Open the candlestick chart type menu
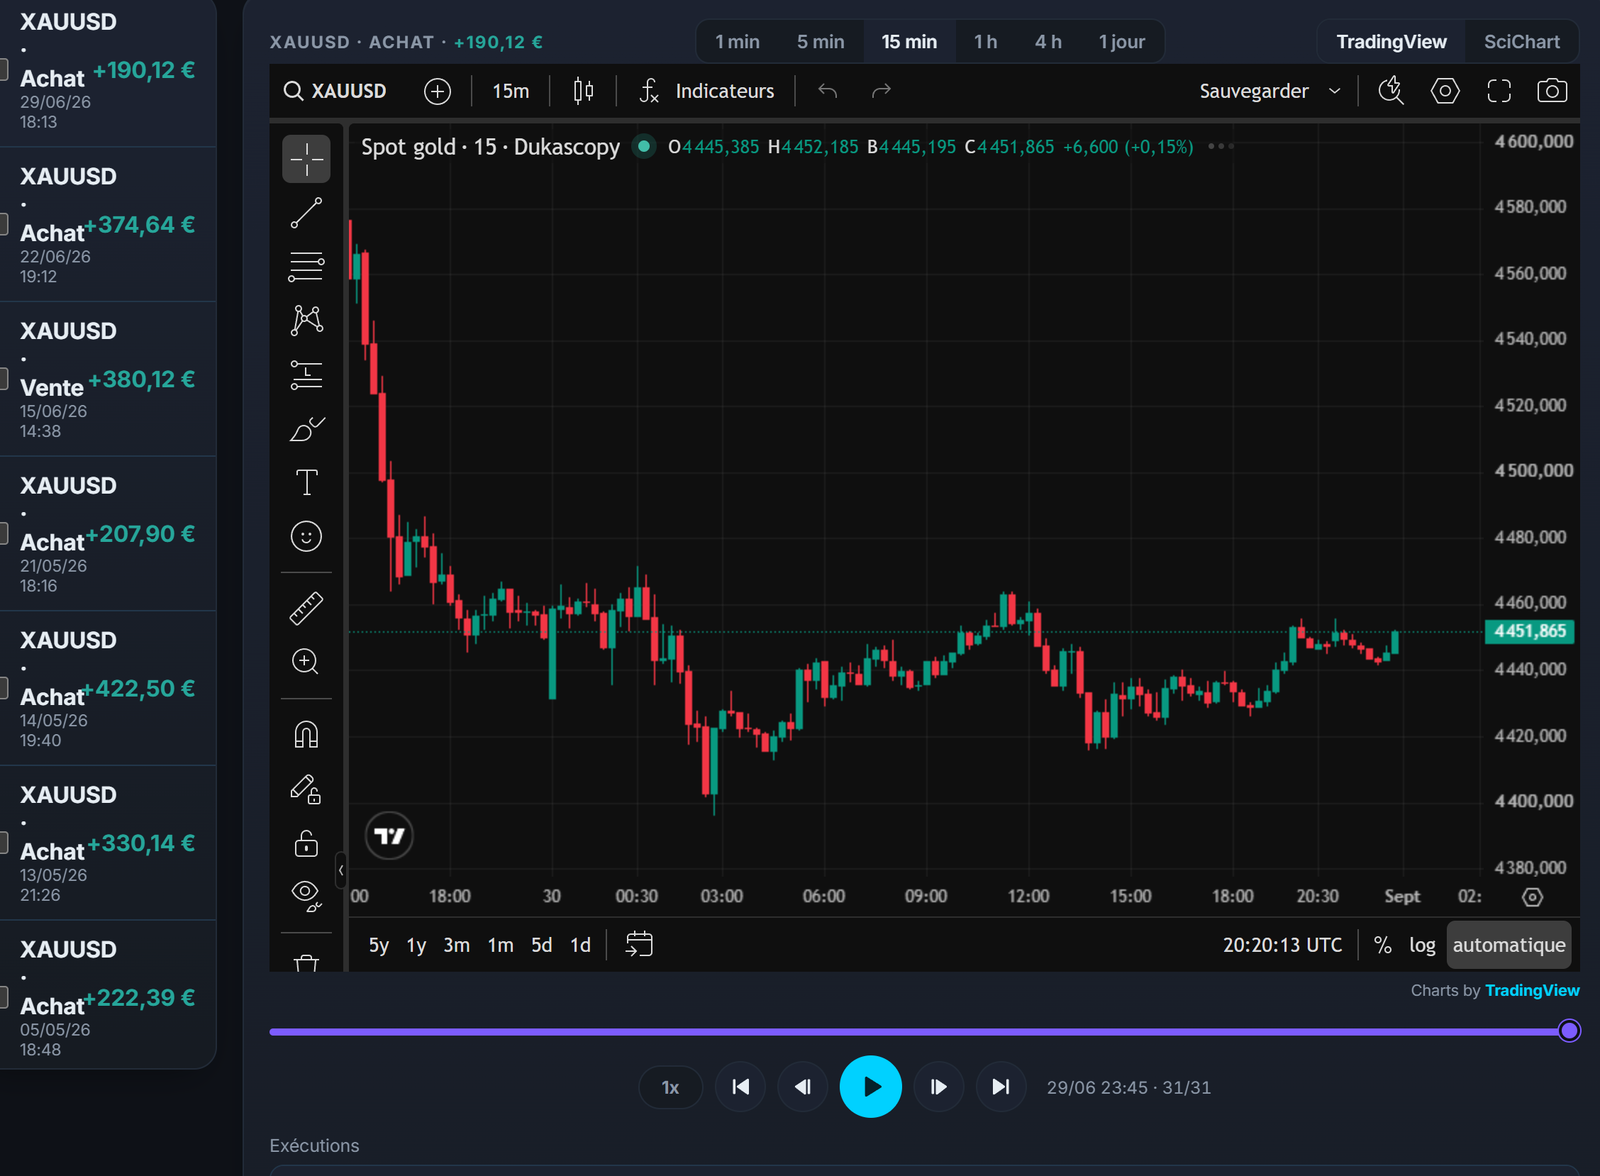1600x1176 pixels. (583, 91)
